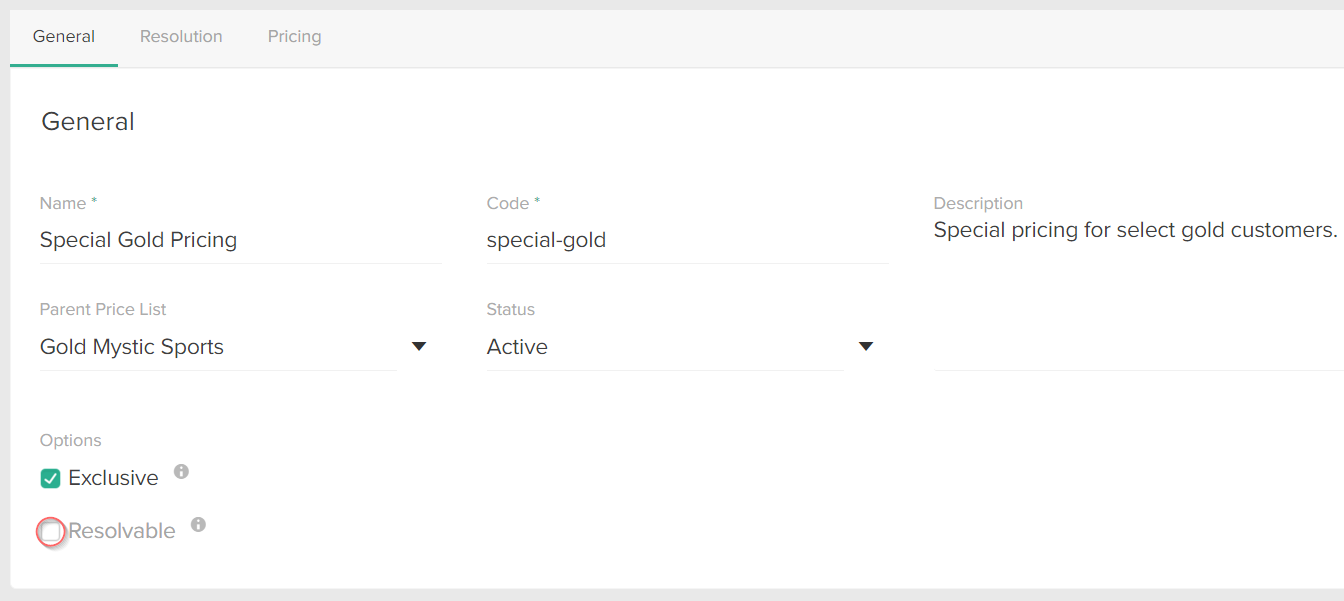Select the General tab

64,36
